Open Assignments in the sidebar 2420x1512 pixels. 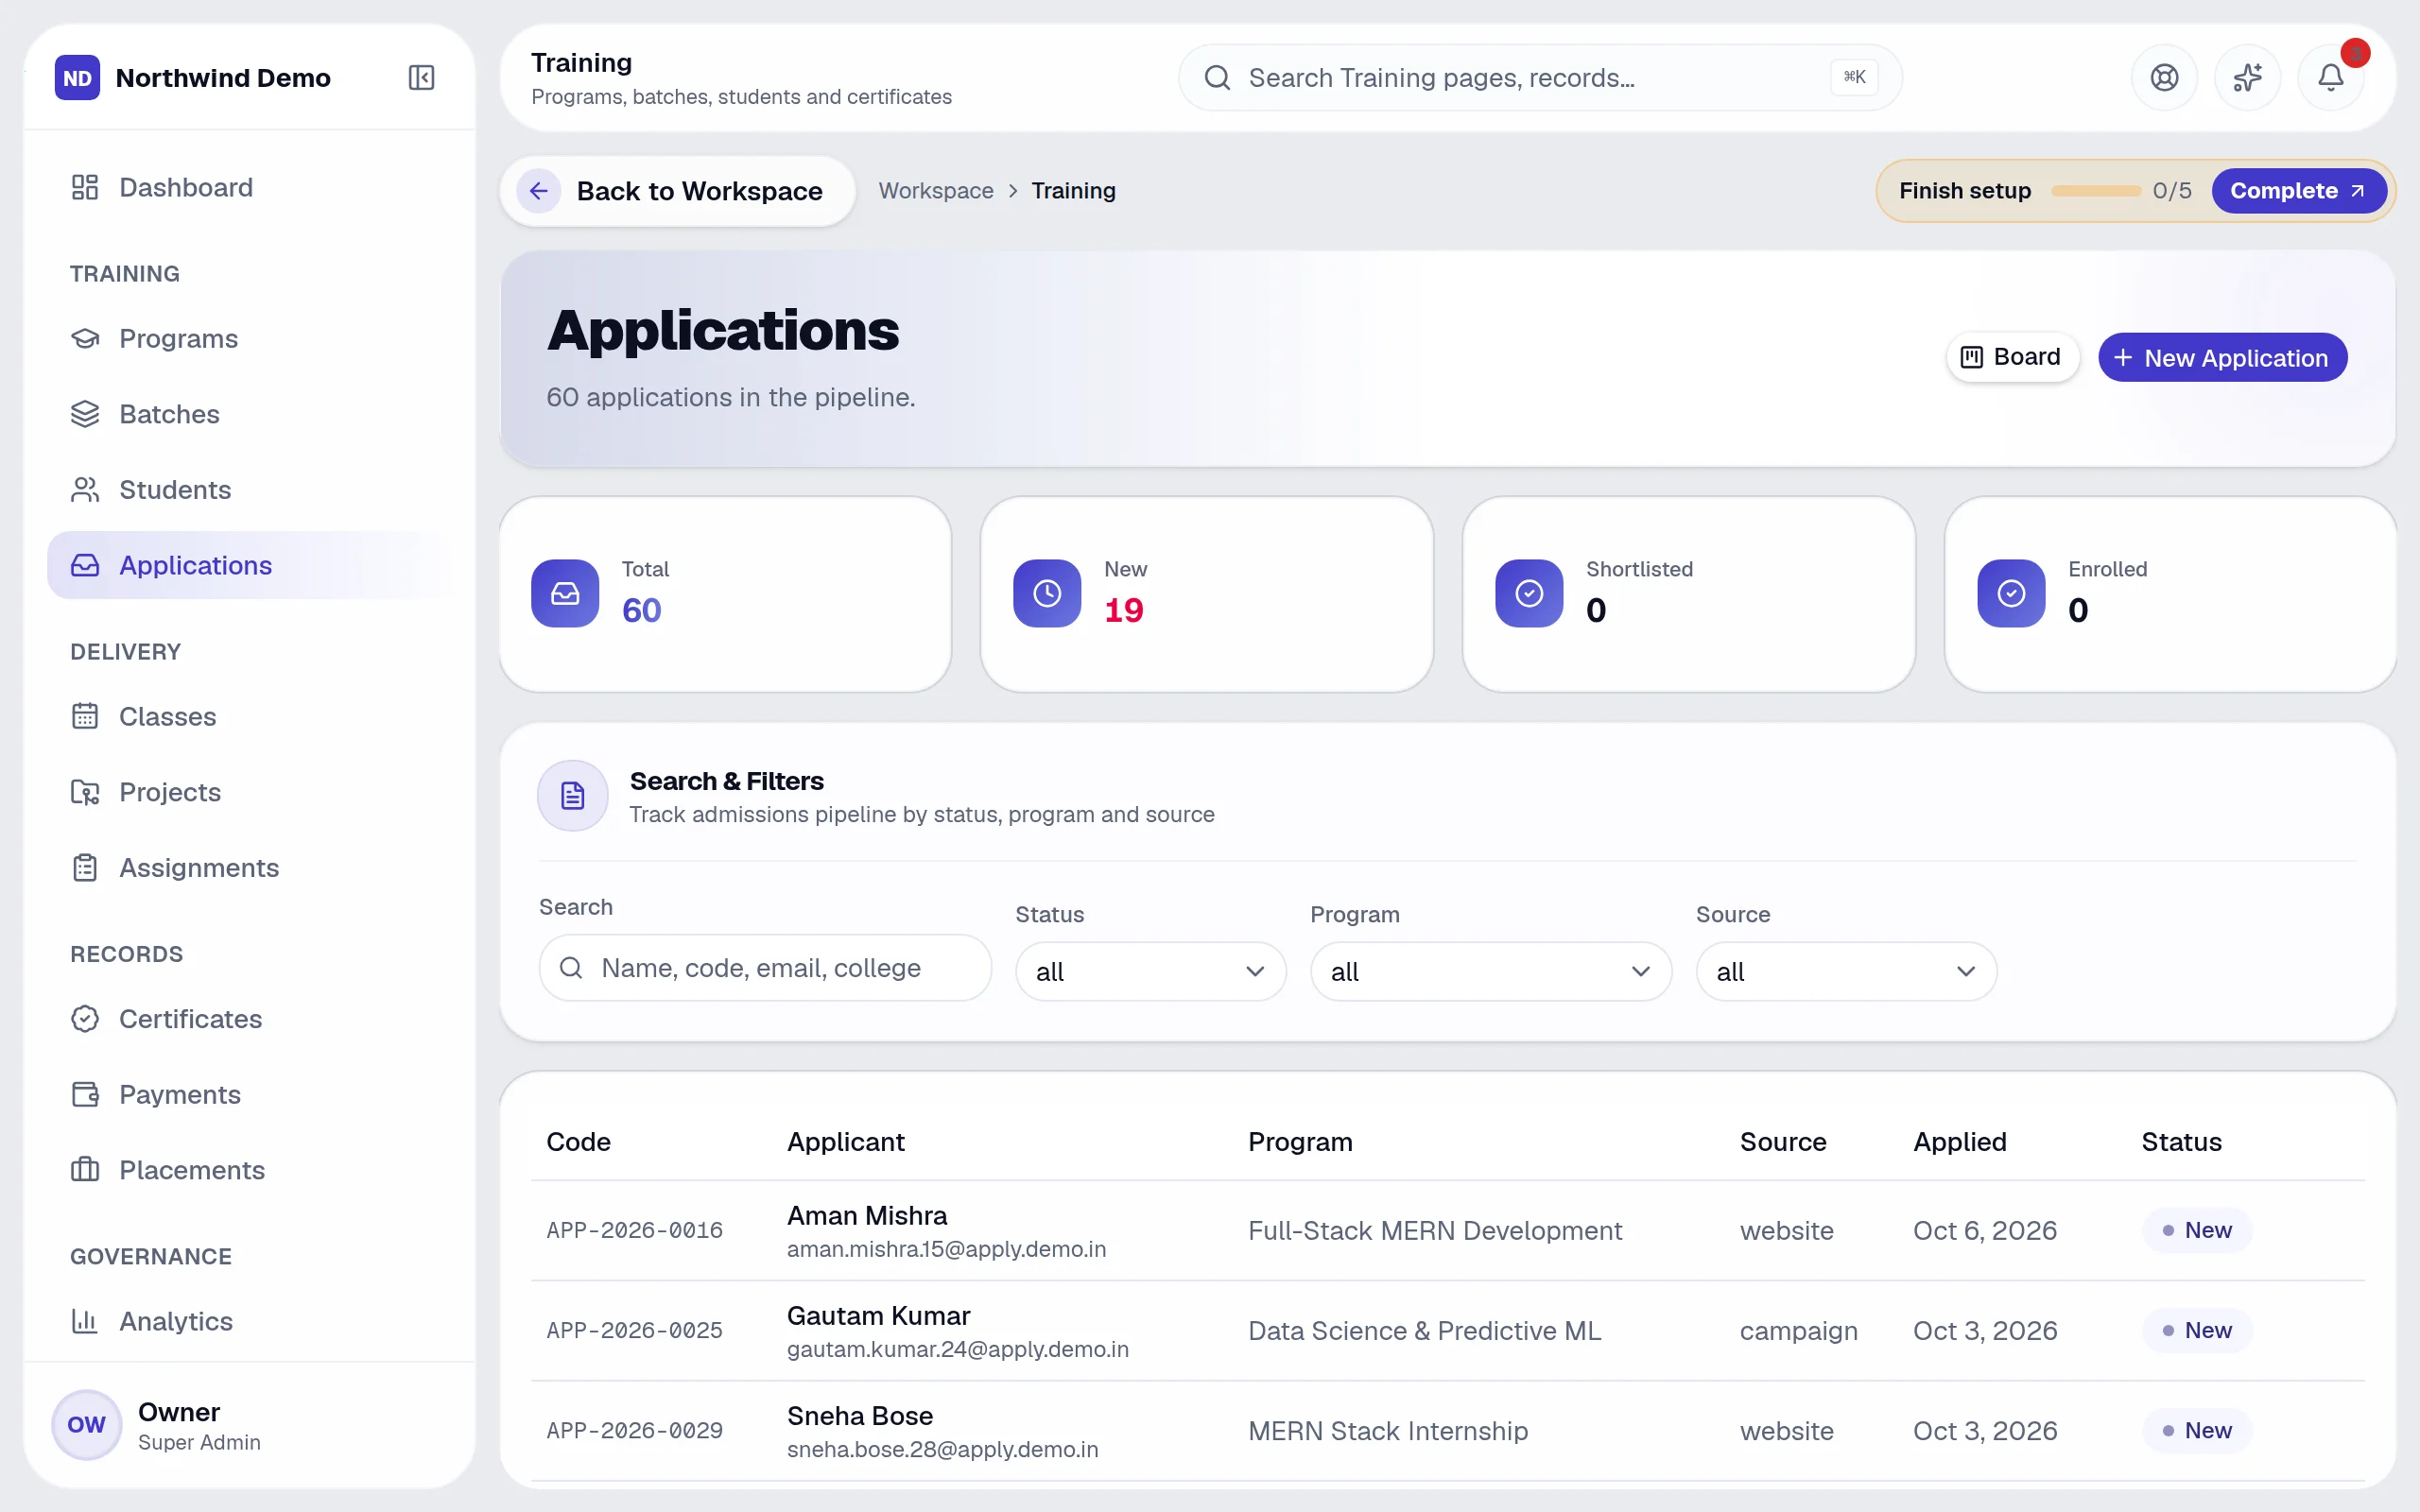250,868
